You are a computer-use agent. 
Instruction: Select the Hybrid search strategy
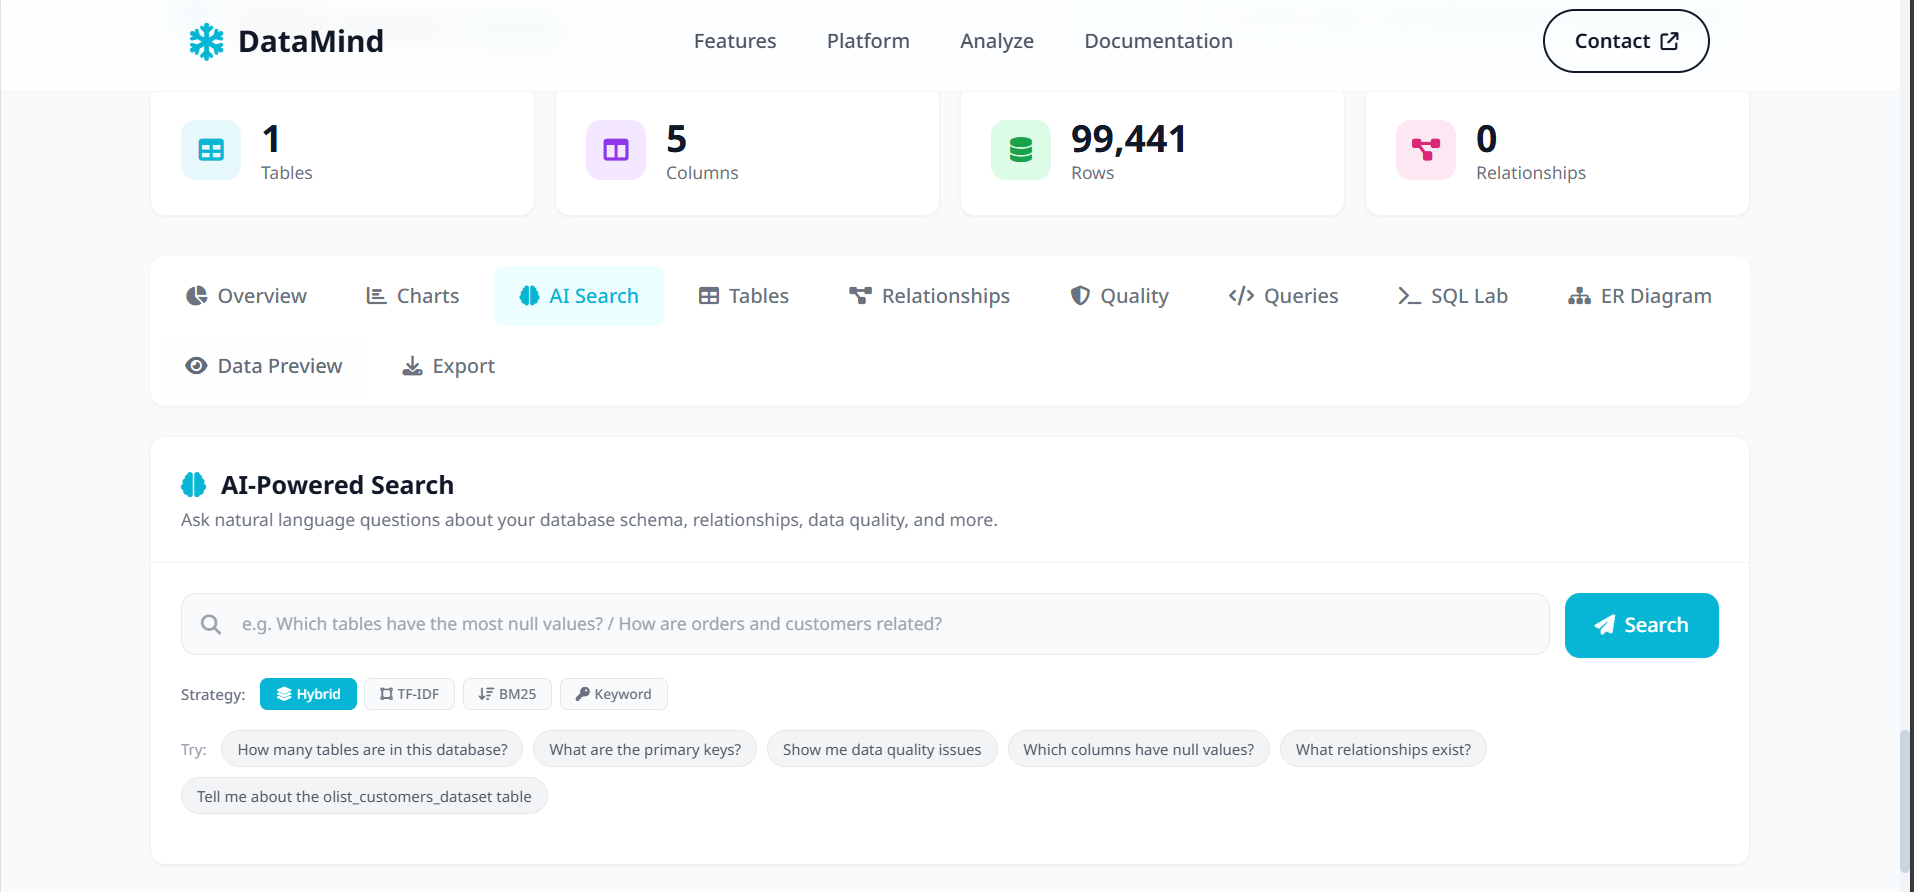coord(308,694)
